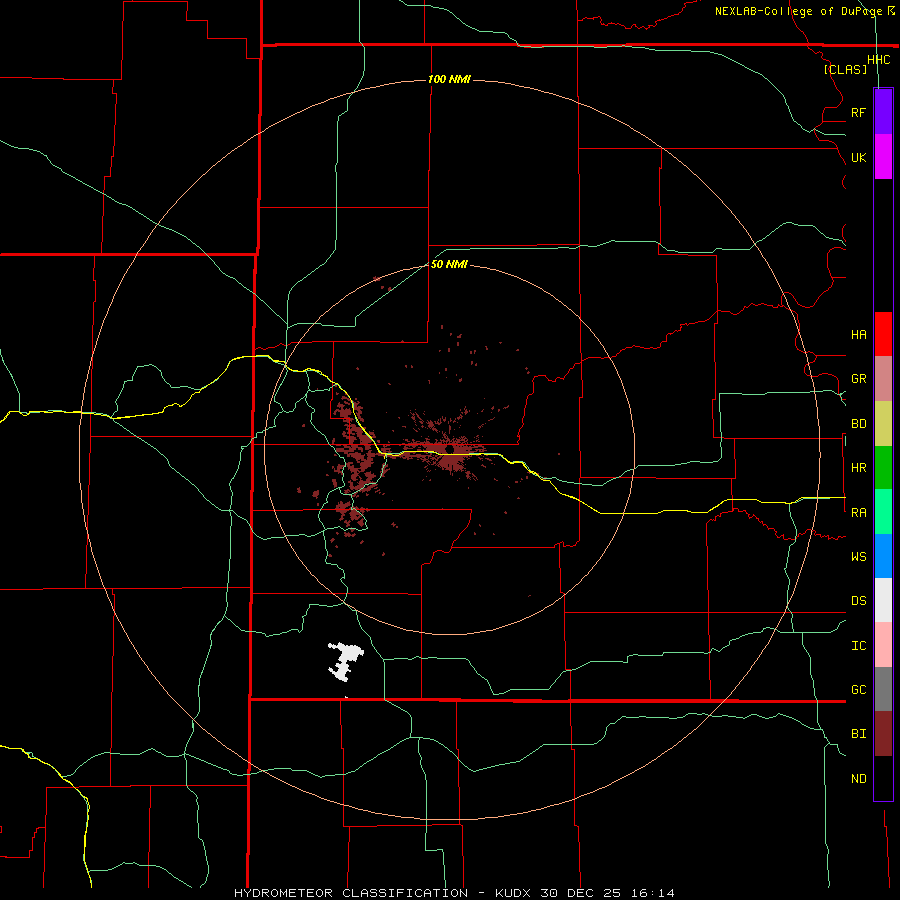The image size is (900, 900).
Task: Click the HR legend label
Action: point(858,468)
